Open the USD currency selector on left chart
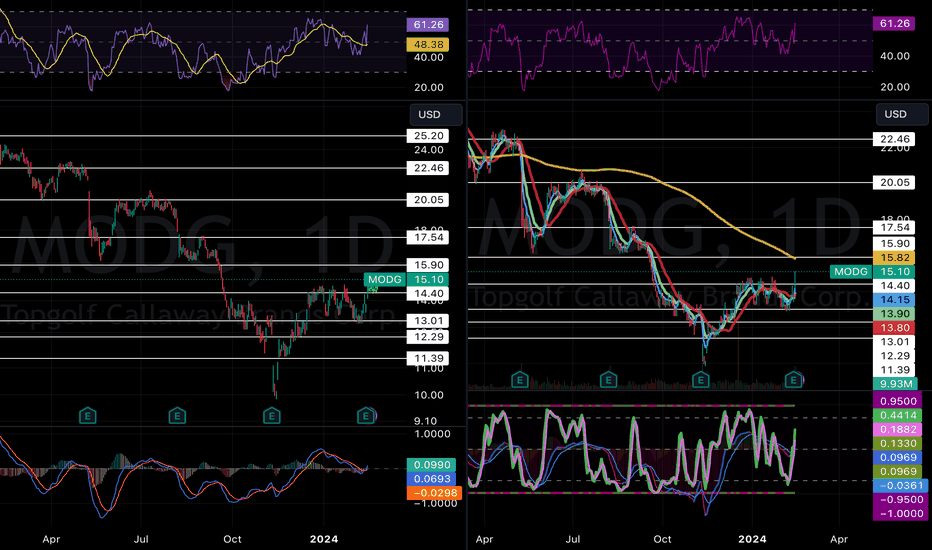The width and height of the screenshot is (932, 550). [436, 115]
